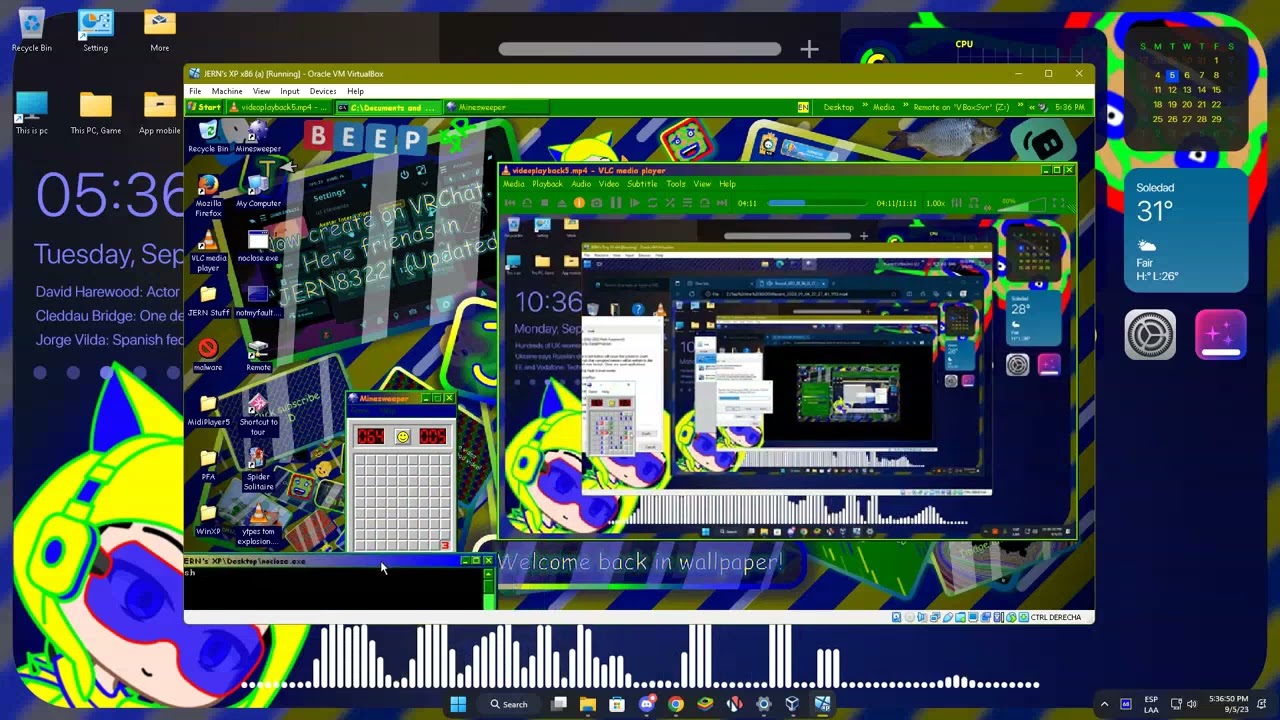
Task: Open Task View from the taskbar
Action: [x=559, y=704]
